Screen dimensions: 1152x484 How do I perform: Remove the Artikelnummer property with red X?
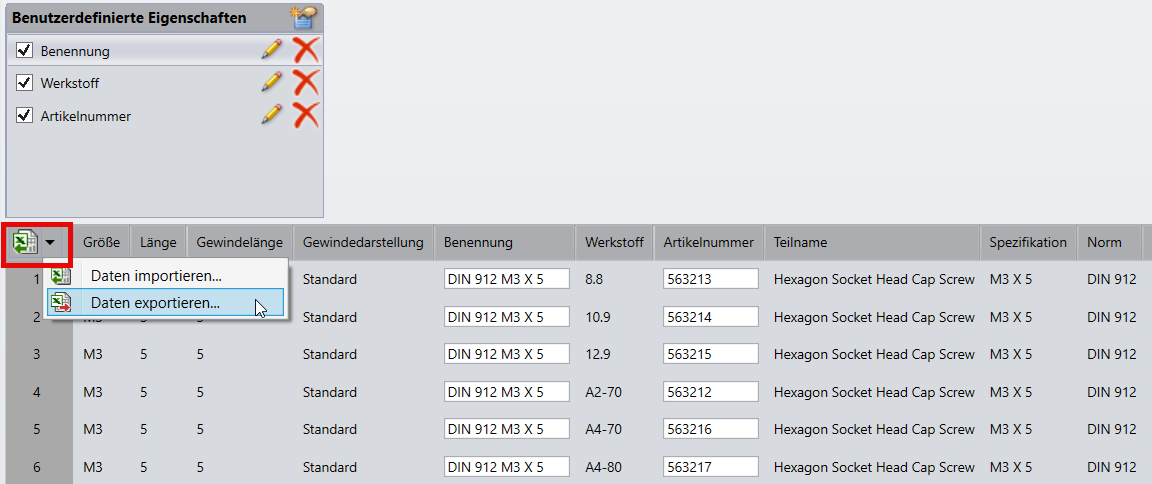coord(305,115)
